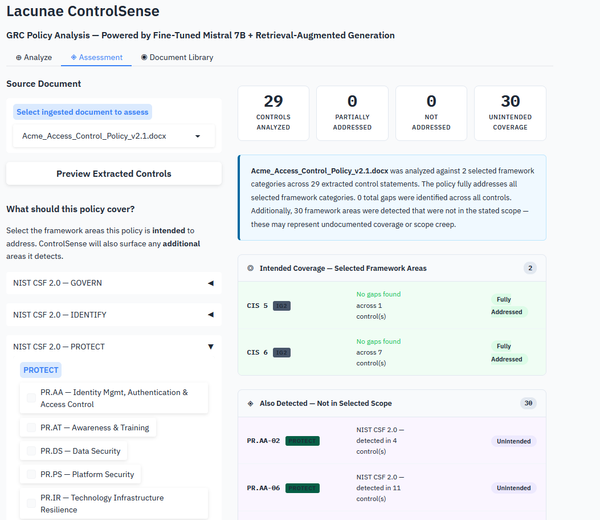Image resolution: width=600 pixels, height=520 pixels.
Task: Switch to the Analyze tab
Action: point(34,57)
